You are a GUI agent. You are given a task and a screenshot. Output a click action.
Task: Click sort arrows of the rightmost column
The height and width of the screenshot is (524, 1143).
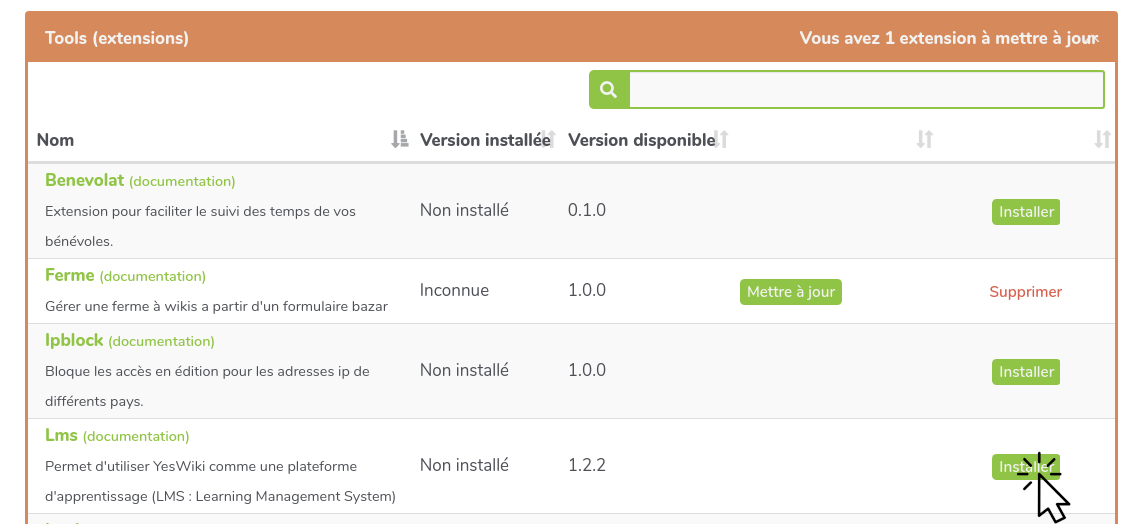point(1102,140)
